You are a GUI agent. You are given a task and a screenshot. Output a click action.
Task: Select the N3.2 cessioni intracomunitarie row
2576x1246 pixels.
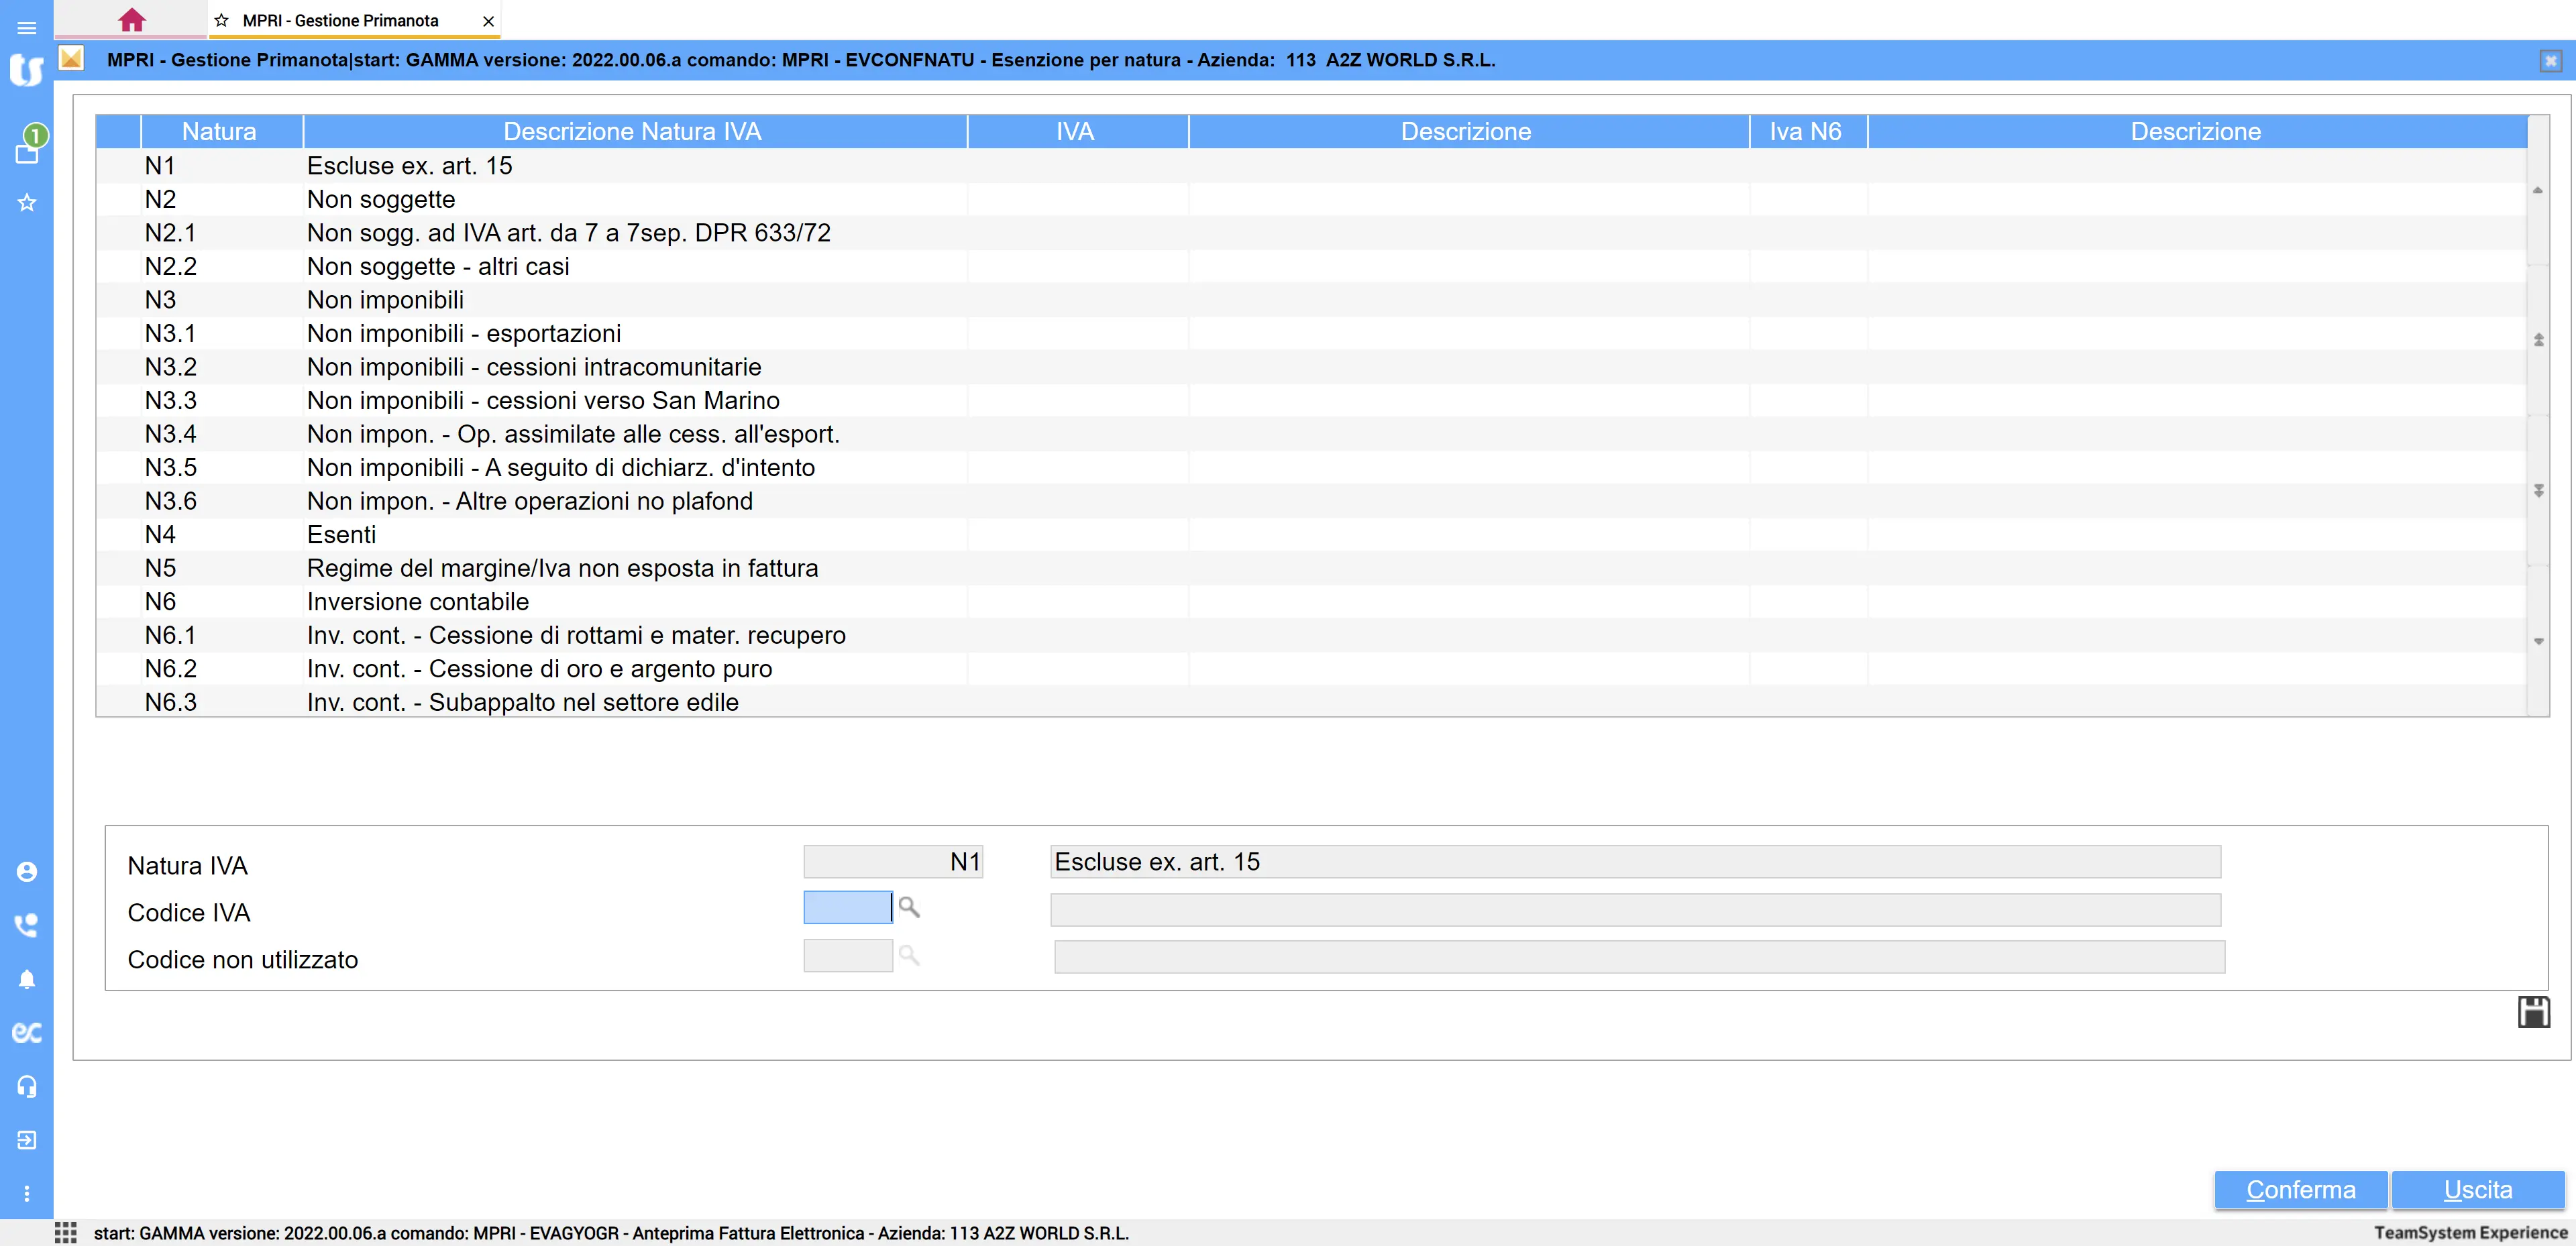coord(533,367)
